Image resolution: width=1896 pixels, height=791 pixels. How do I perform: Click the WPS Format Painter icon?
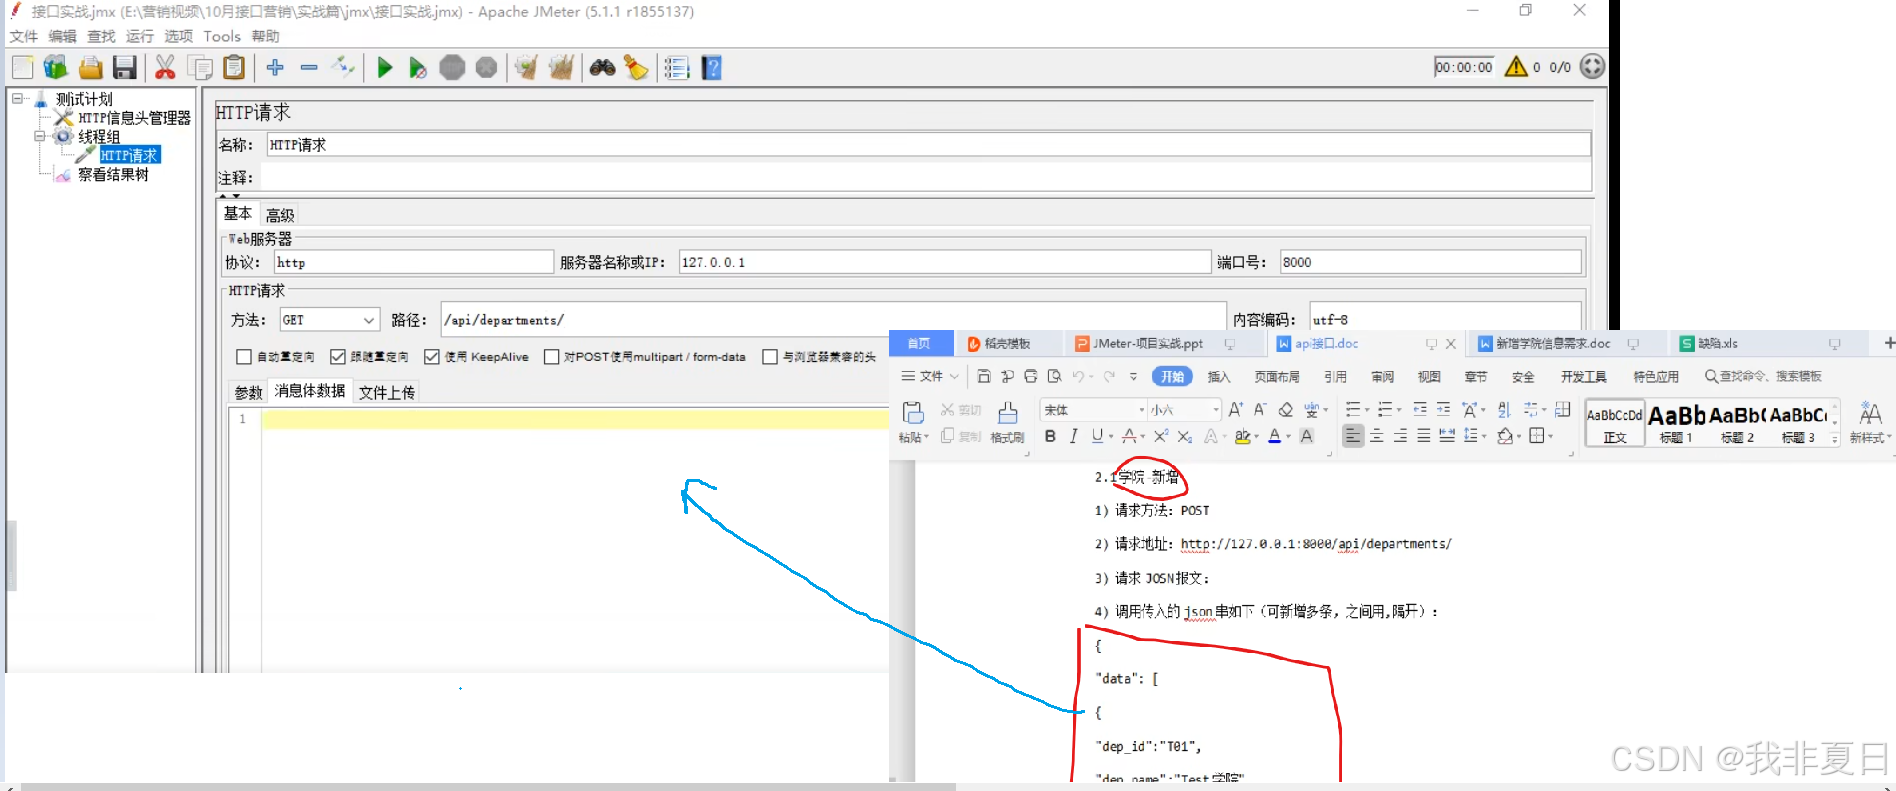1007,422
